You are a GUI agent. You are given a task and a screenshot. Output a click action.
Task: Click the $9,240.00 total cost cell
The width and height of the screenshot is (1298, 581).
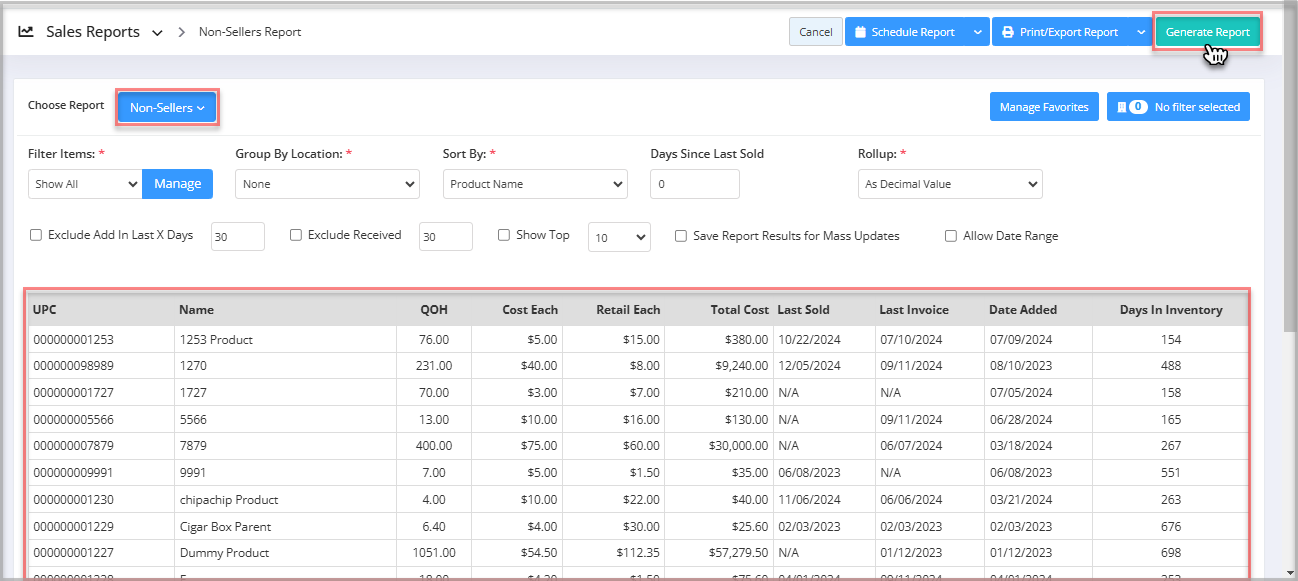click(x=719, y=366)
